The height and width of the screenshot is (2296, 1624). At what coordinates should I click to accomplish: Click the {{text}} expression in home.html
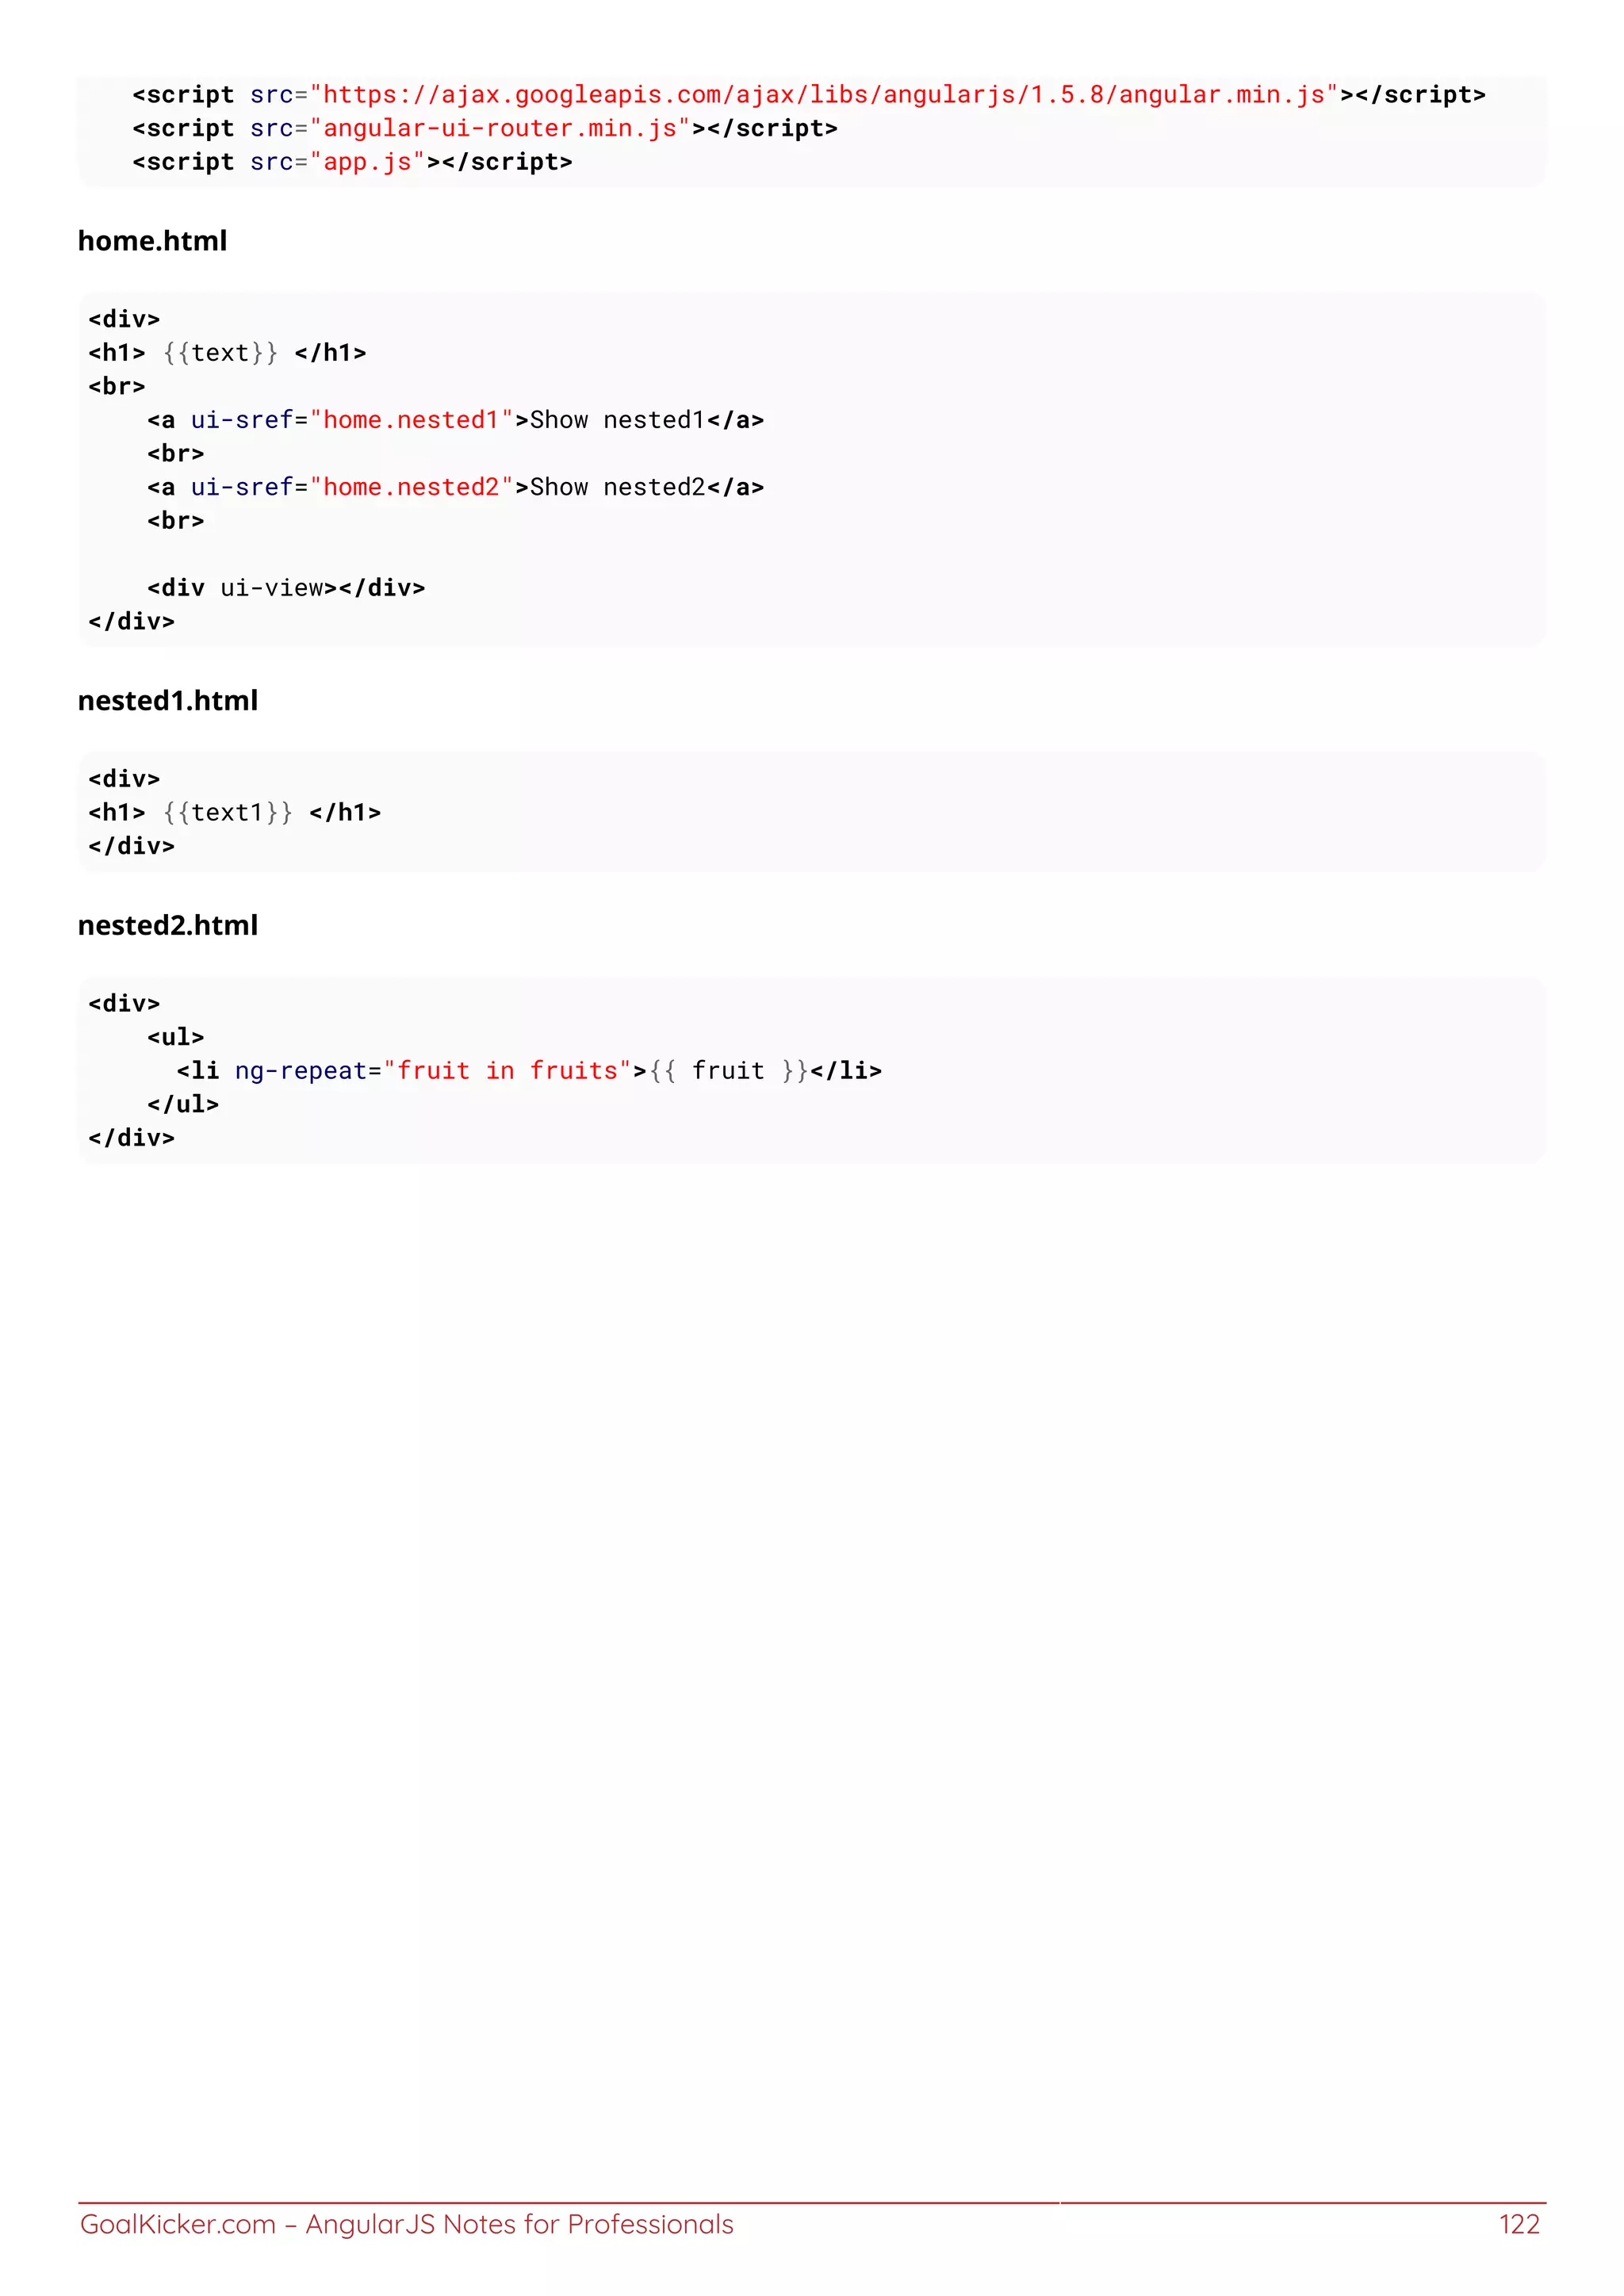tap(220, 353)
